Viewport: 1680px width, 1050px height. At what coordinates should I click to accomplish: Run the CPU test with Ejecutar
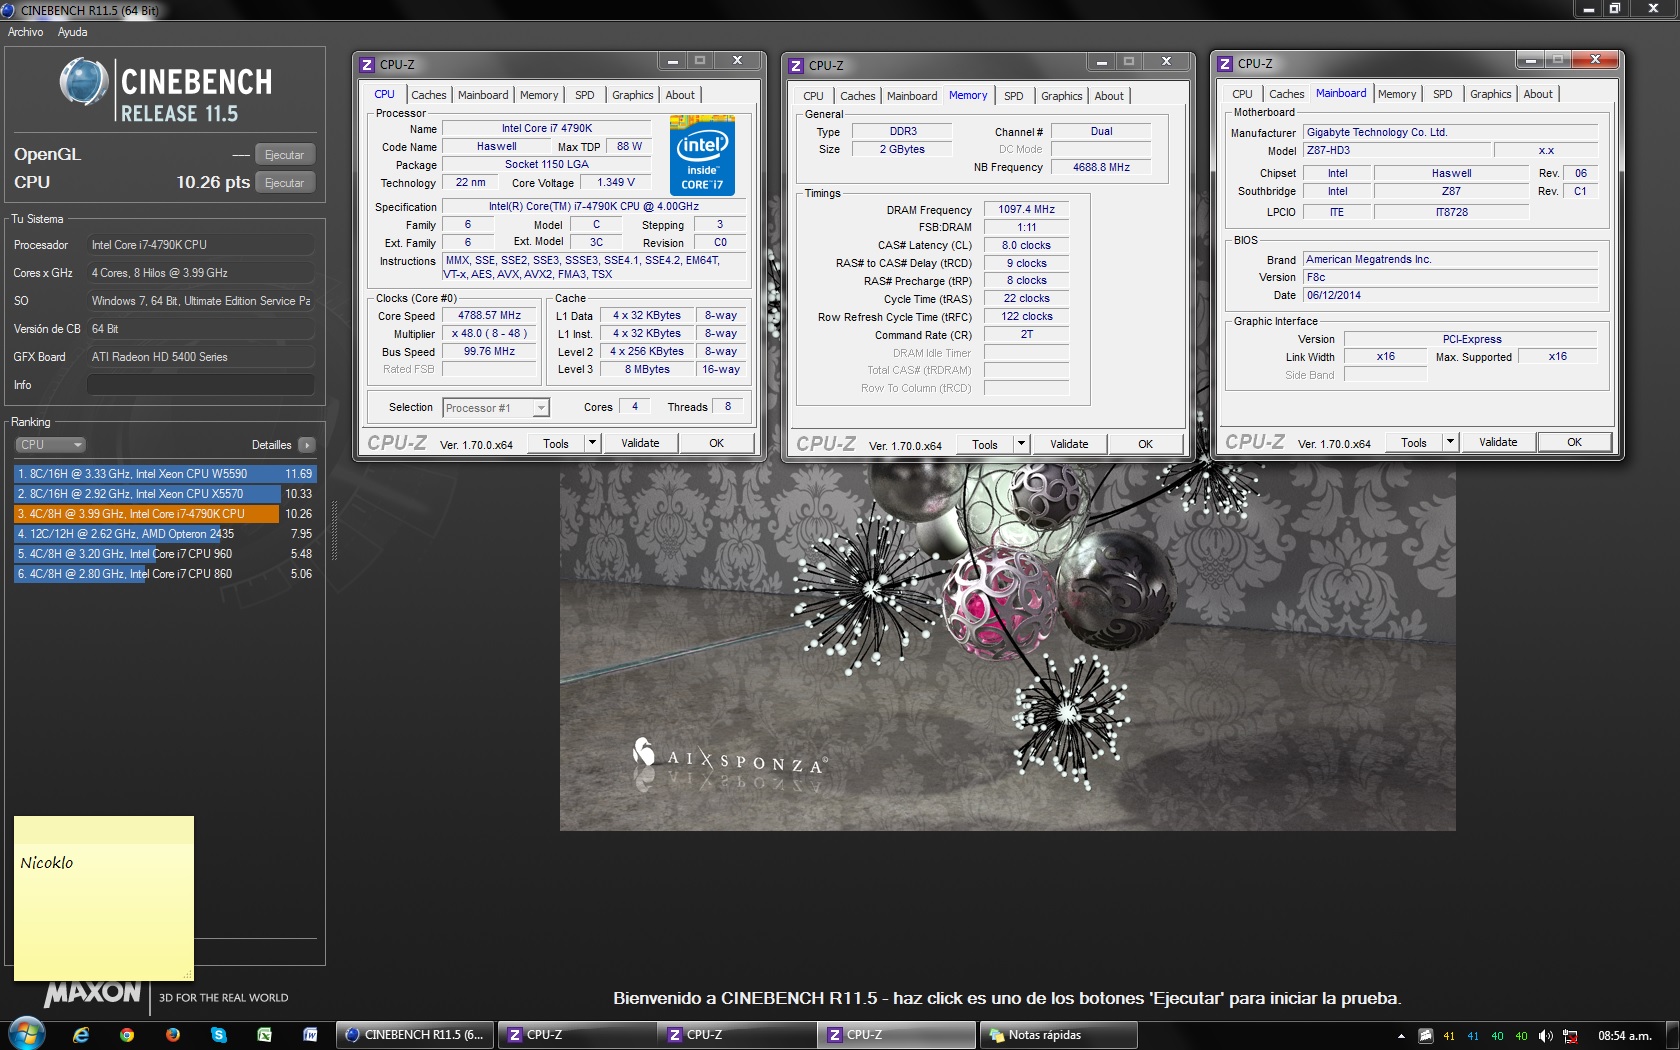point(285,183)
